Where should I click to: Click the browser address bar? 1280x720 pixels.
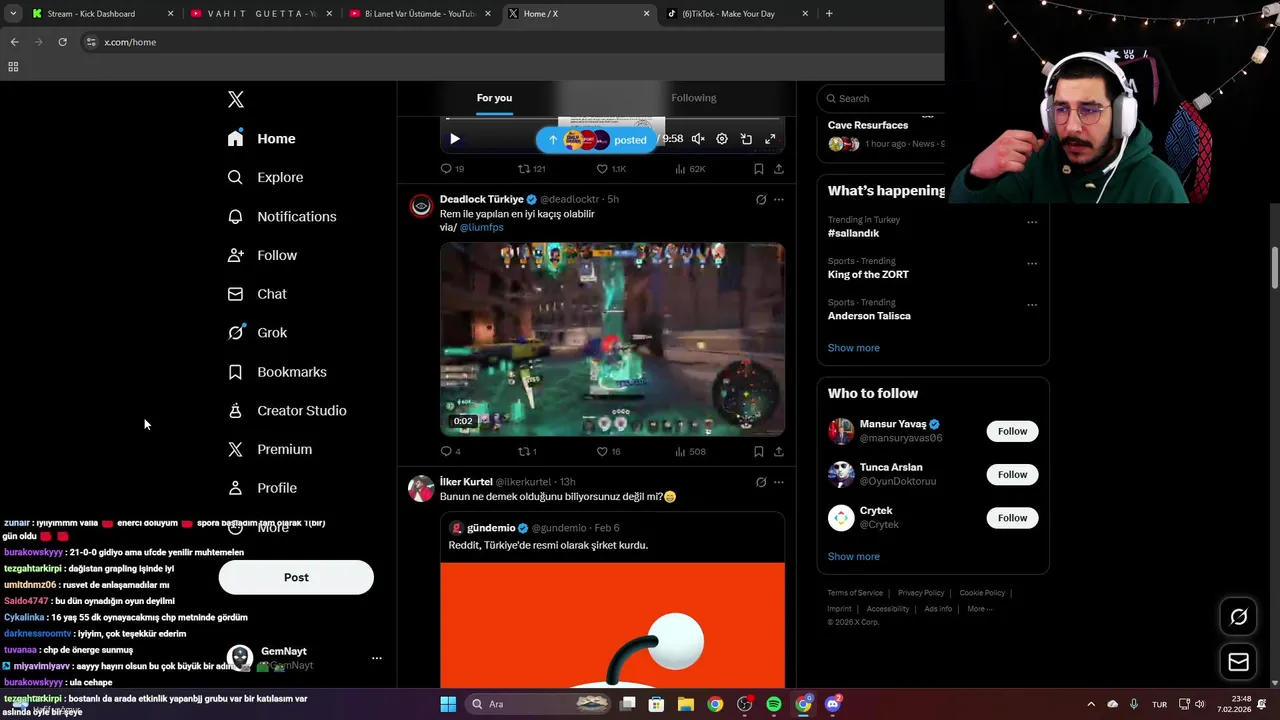point(510,42)
